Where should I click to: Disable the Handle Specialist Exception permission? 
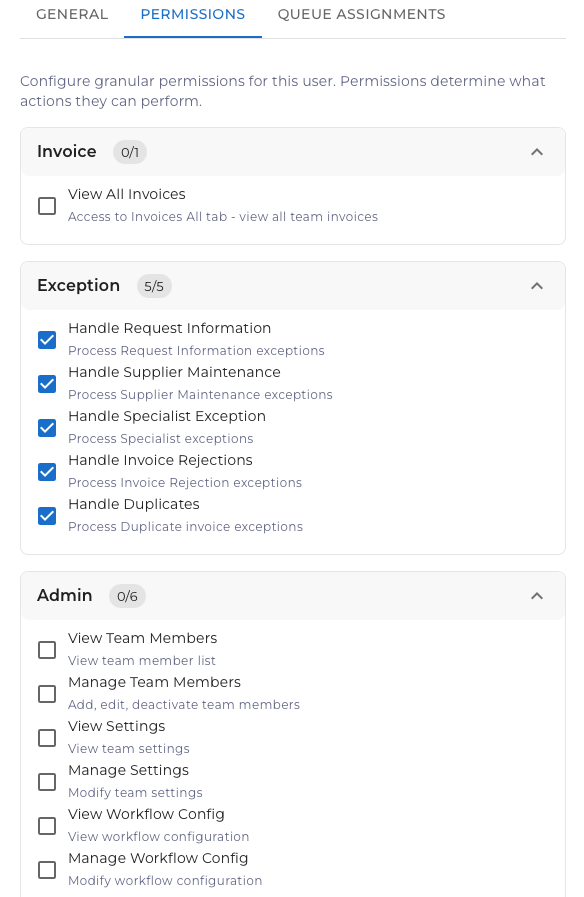pos(46,428)
